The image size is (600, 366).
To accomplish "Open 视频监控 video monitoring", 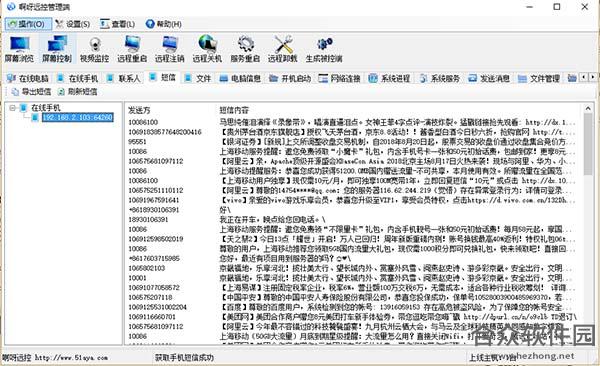I will click(94, 49).
